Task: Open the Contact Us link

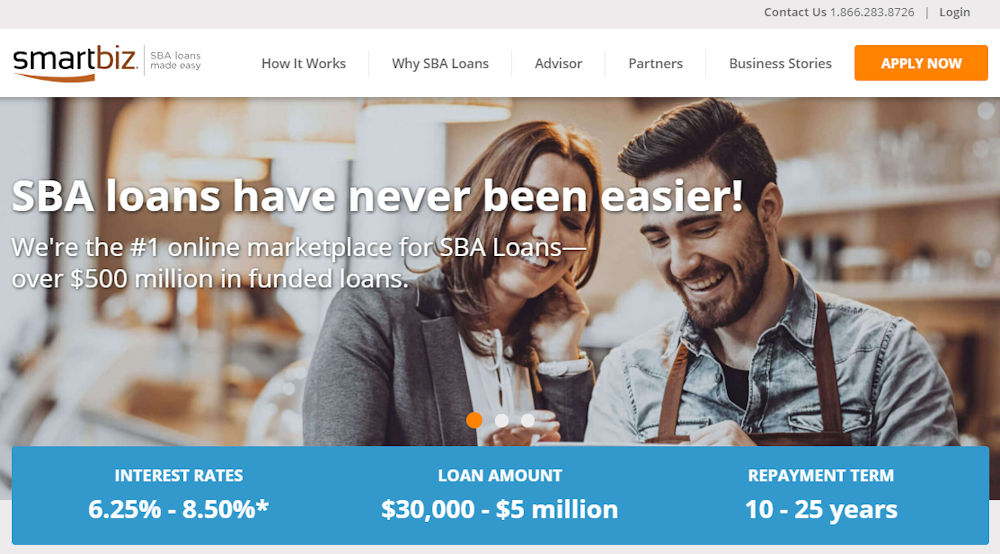Action: (795, 12)
